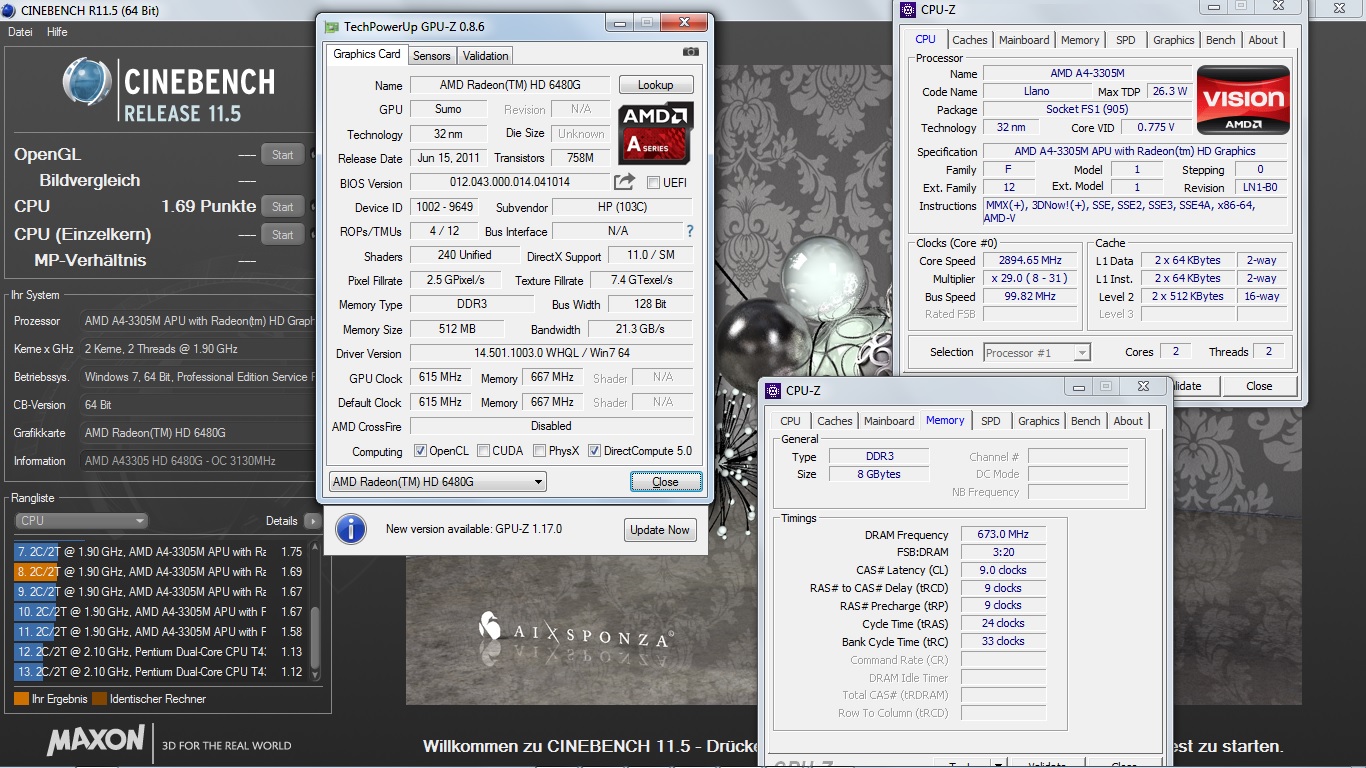Start the CPU benchmark in Cinebench
1366x768 pixels.
(283, 206)
